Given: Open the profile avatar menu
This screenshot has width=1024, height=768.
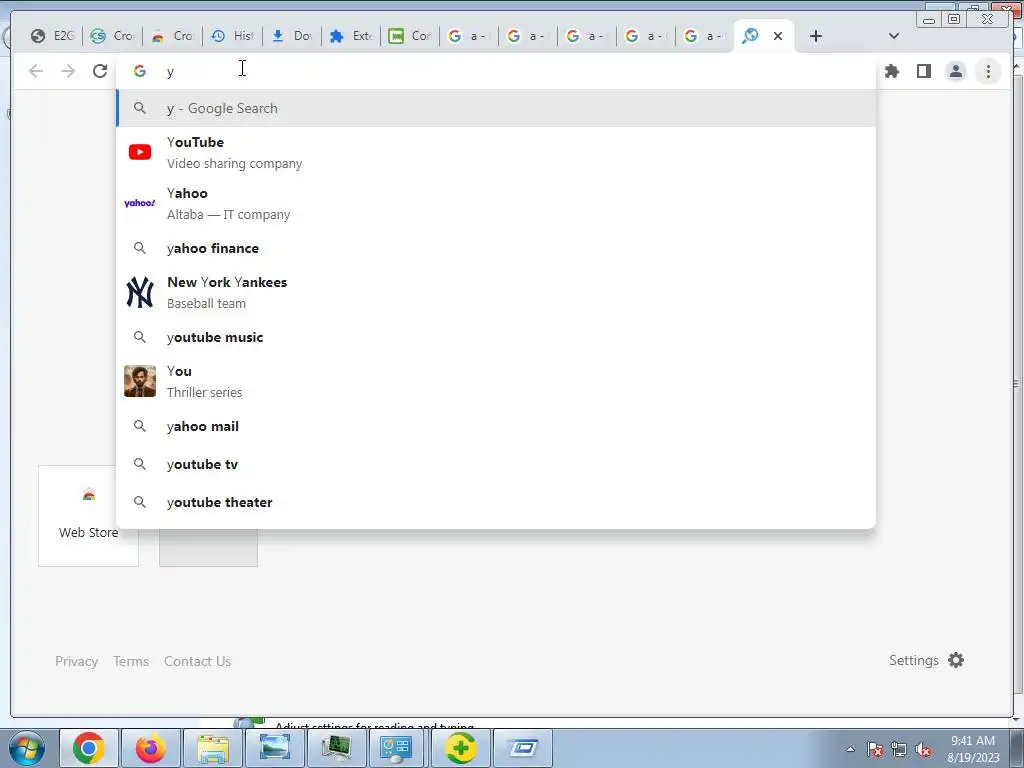Looking at the screenshot, I should tap(955, 71).
